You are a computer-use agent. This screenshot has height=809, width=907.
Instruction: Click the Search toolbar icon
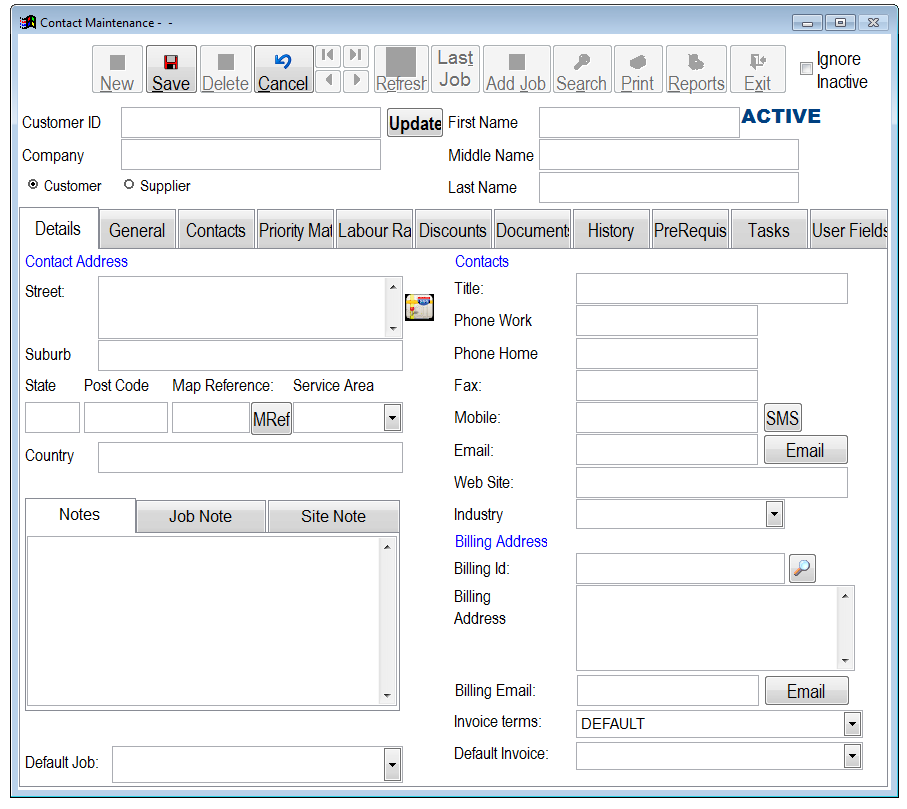(581, 62)
